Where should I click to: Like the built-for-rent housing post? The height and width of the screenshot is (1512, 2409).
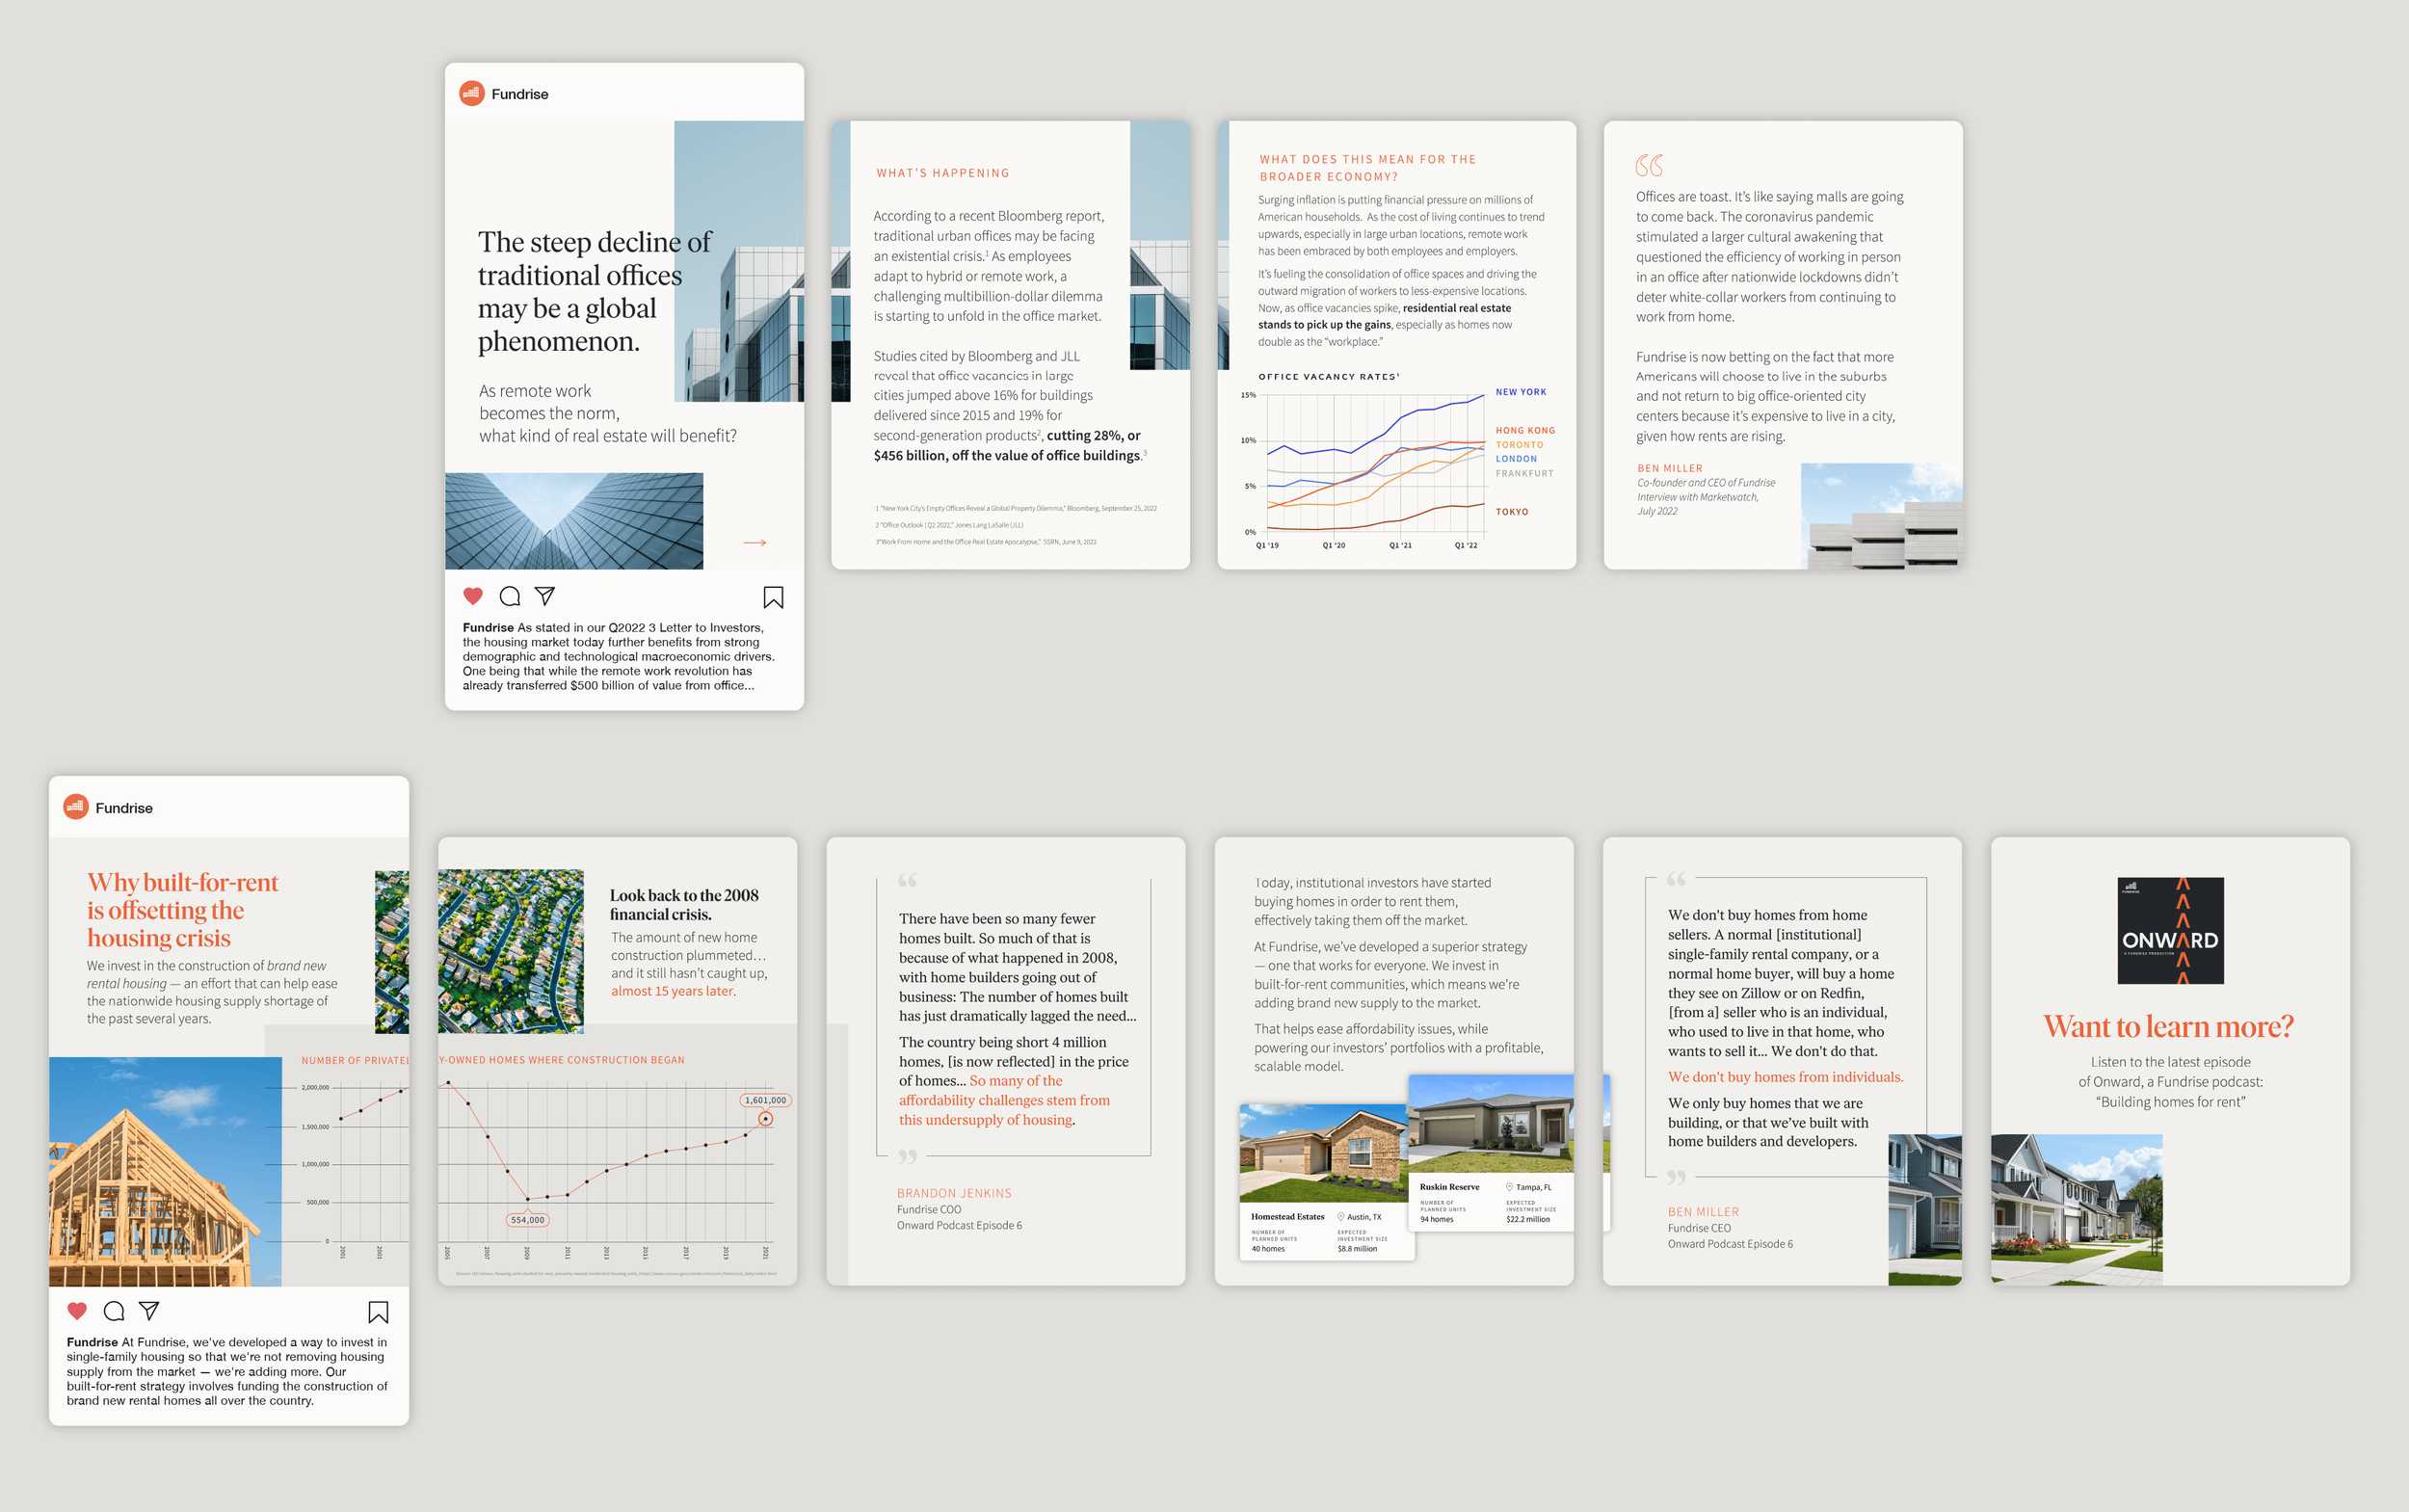pyautogui.click(x=77, y=1310)
